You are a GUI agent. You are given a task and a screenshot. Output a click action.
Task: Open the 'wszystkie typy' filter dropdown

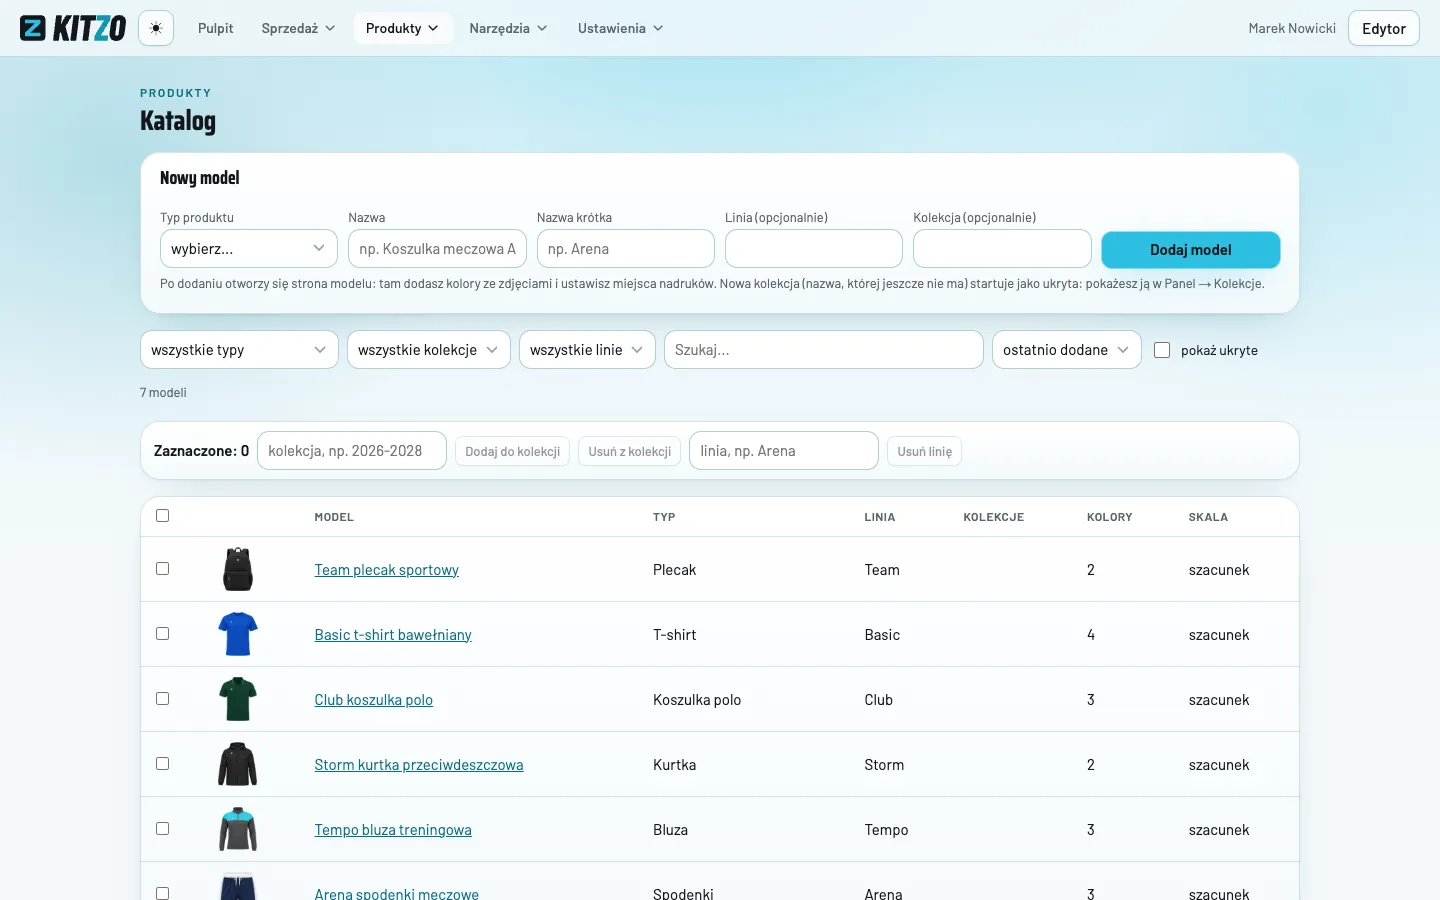coord(239,350)
